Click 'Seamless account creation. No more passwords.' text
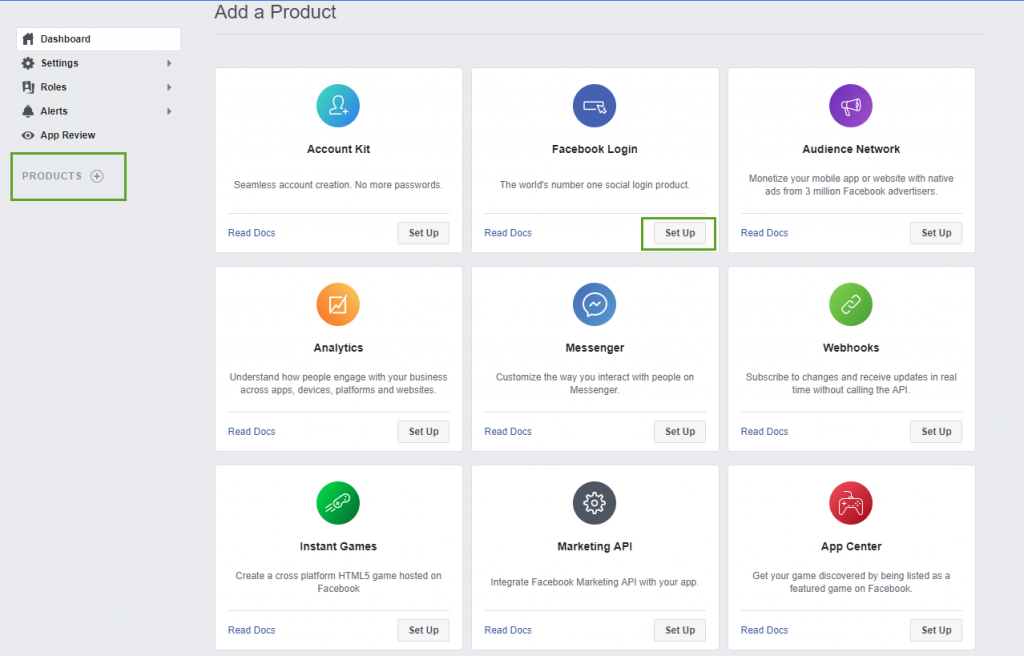The height and width of the screenshot is (656, 1024). [338, 185]
